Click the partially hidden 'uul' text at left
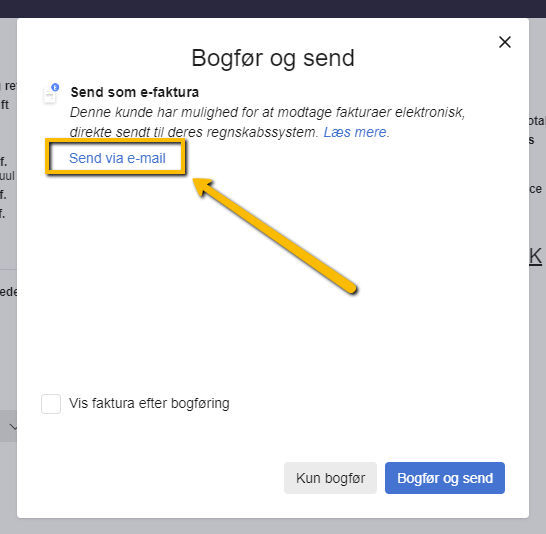546x534 pixels. point(7,176)
